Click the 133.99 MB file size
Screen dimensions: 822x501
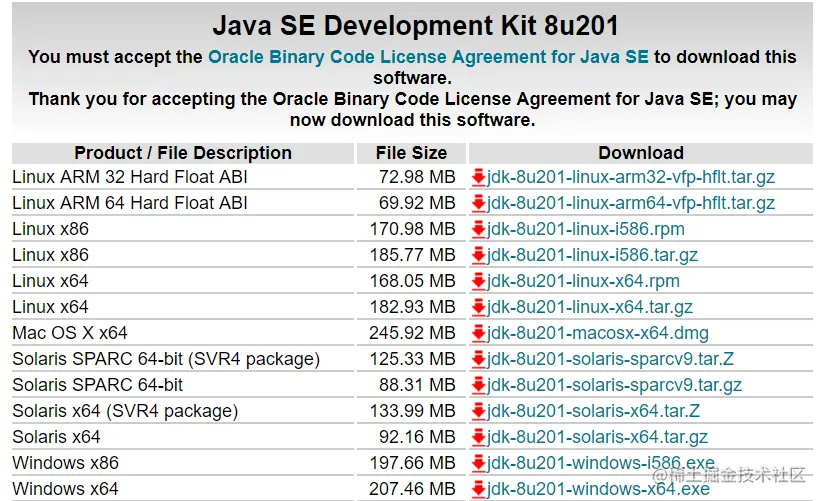point(413,411)
